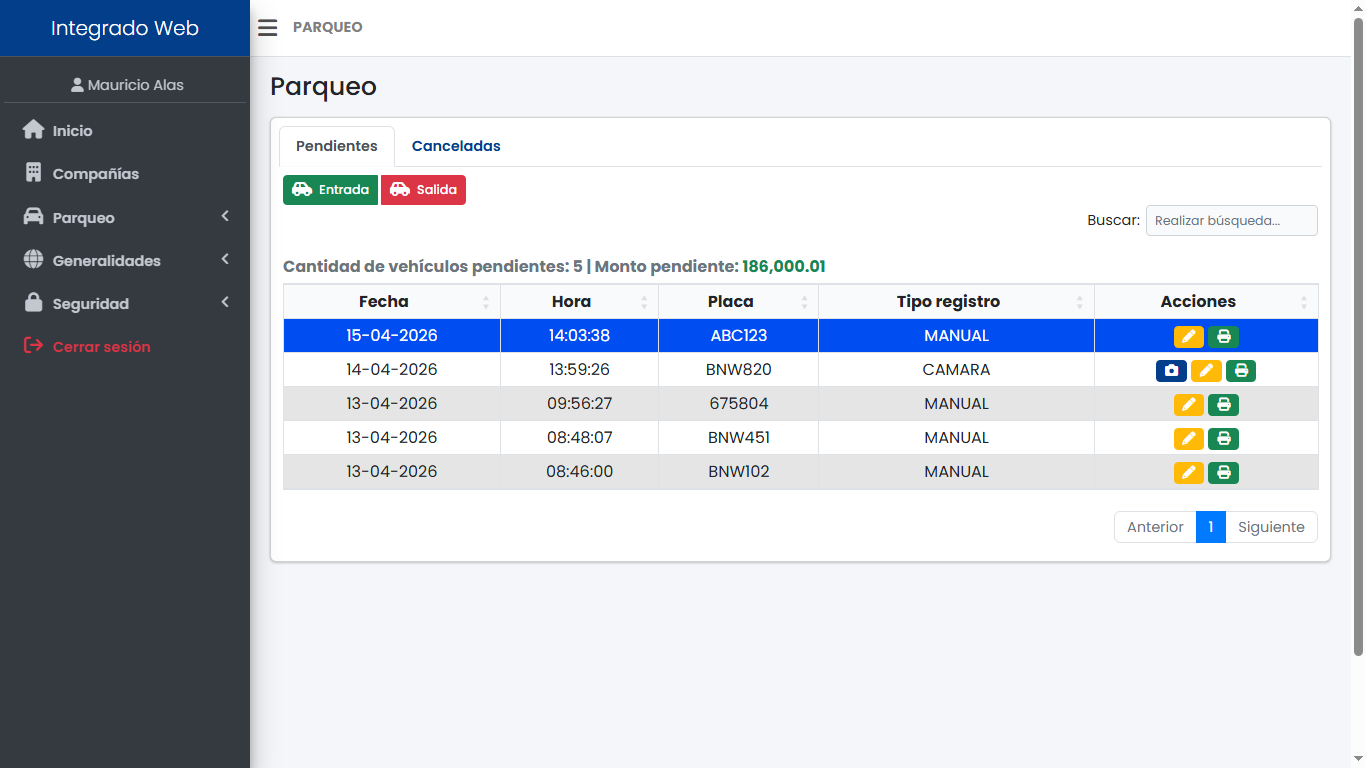
Task: Expand the Generalidades submenu
Action: pos(224,260)
